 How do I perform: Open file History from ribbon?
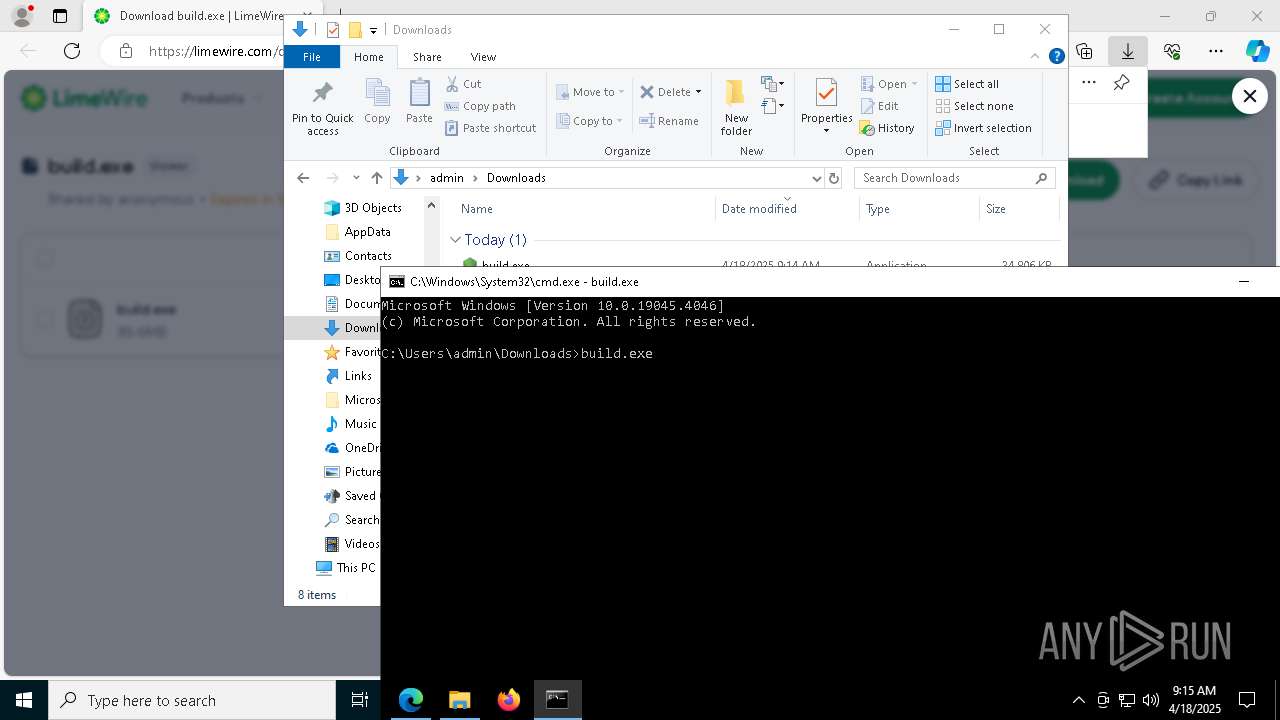(887, 128)
